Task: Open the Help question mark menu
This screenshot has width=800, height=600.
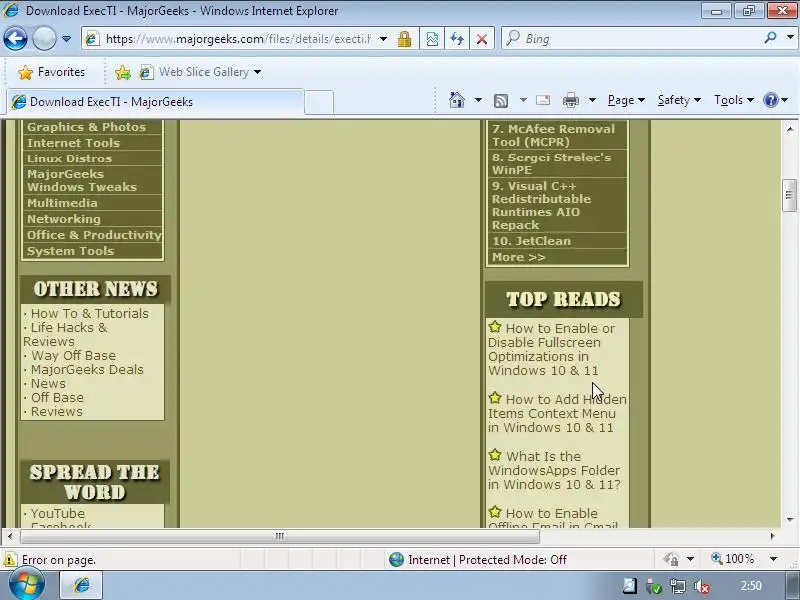Action: (x=775, y=100)
